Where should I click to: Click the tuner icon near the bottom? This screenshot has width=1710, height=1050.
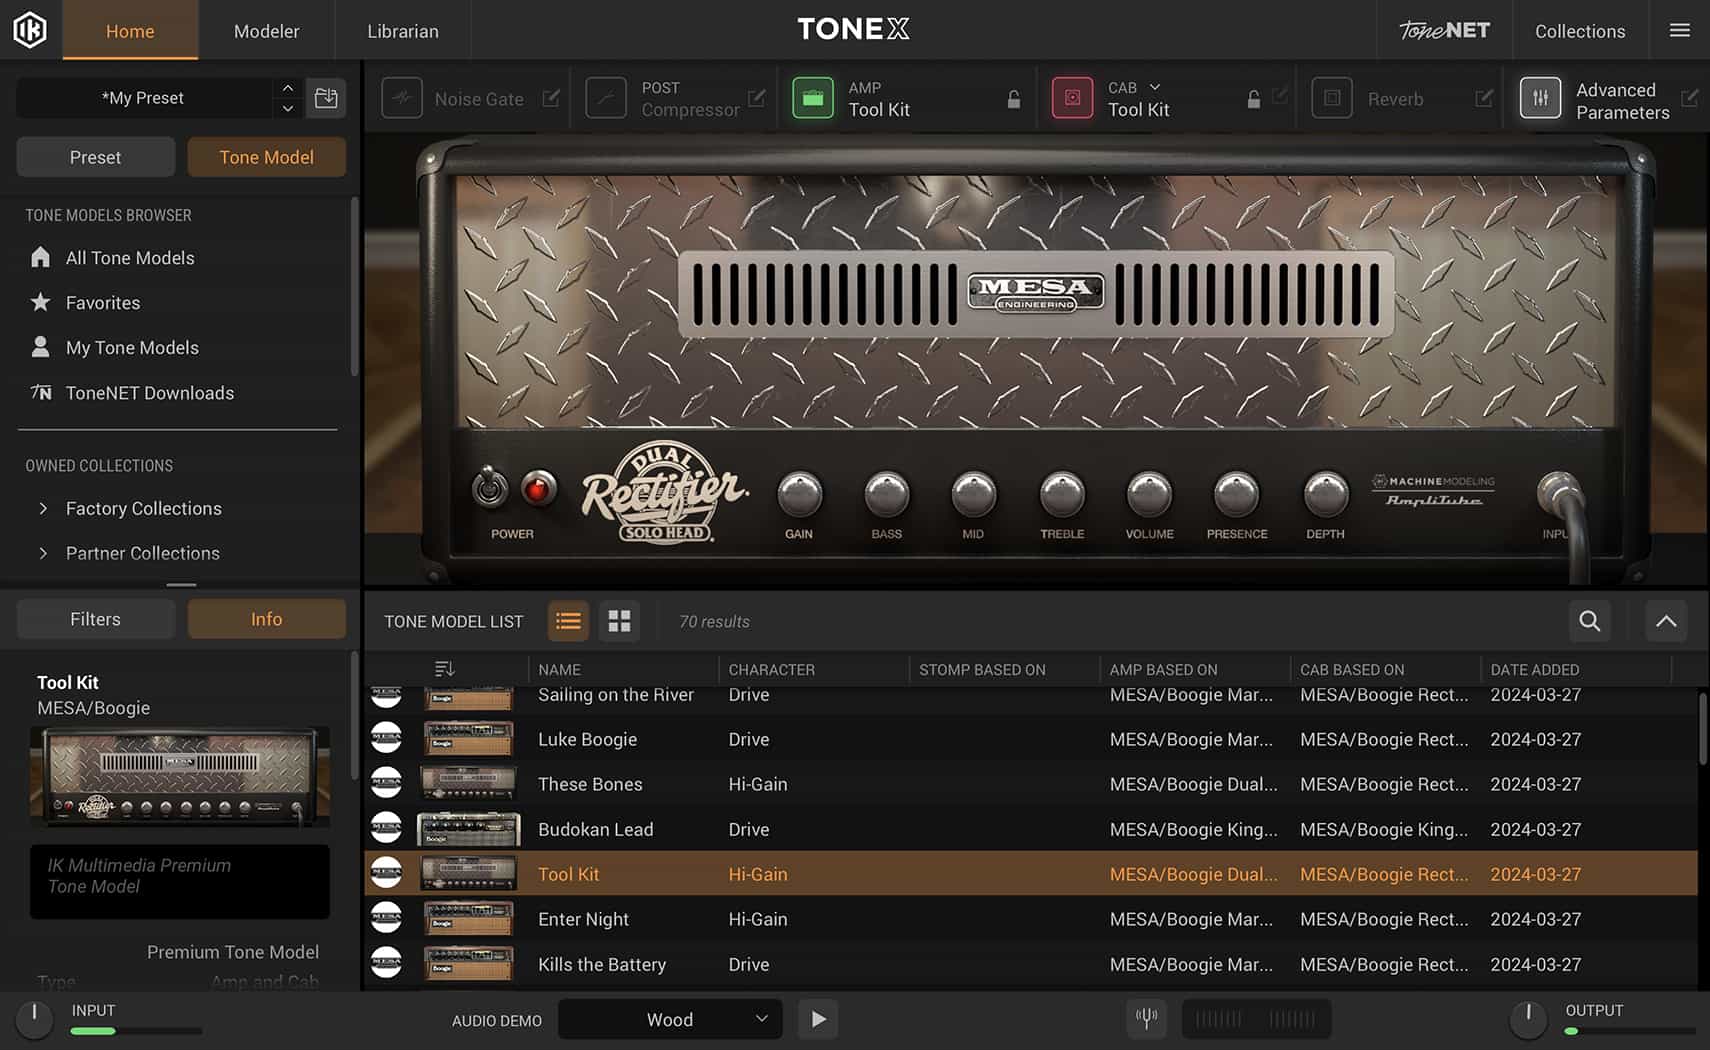(1146, 1019)
